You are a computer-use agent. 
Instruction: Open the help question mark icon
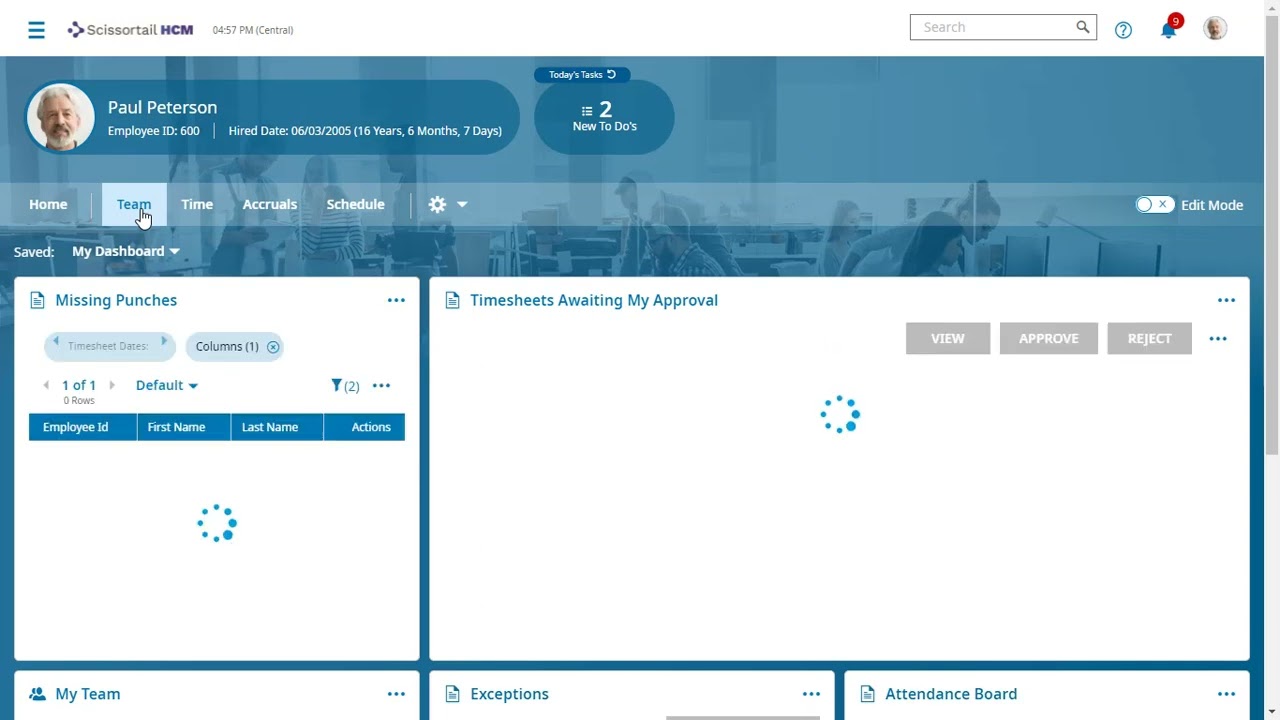tap(1123, 30)
